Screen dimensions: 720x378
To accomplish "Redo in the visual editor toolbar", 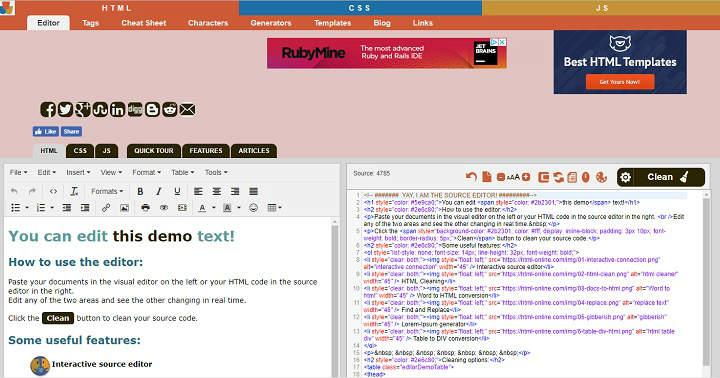I will coord(32,191).
